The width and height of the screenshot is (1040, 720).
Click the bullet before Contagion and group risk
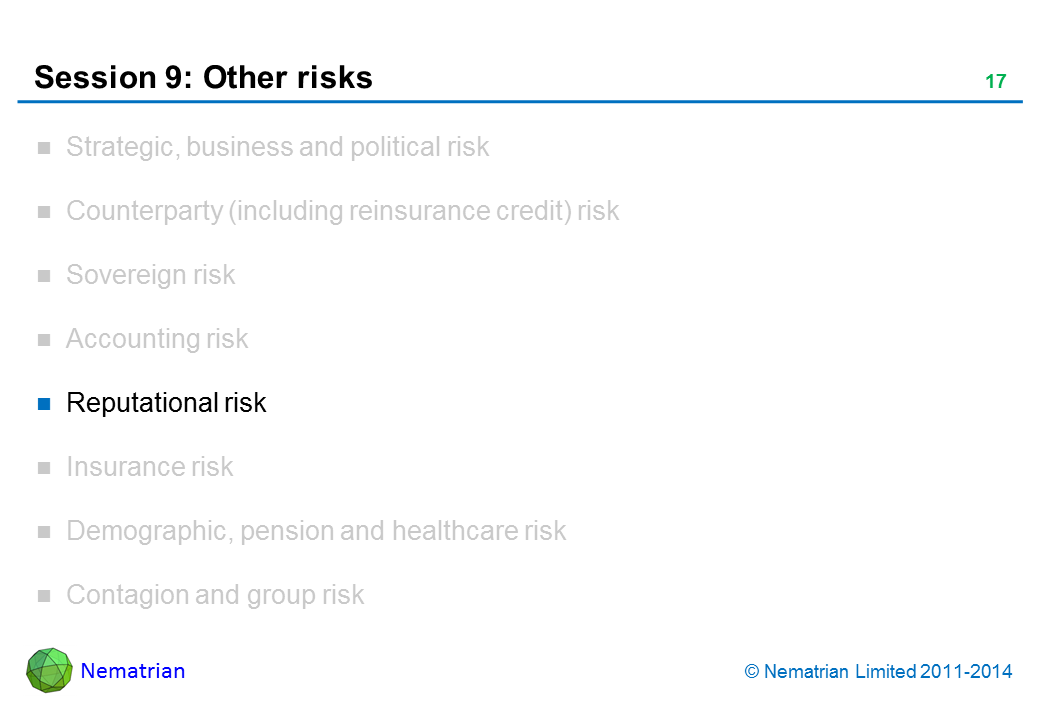coord(44,596)
